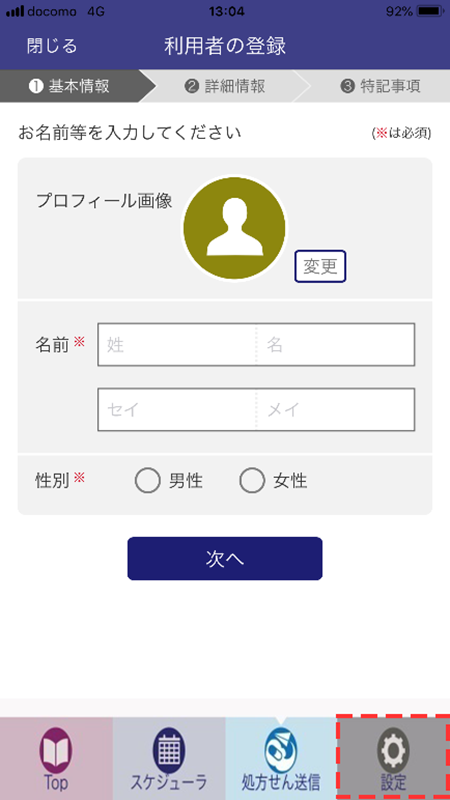The height and width of the screenshot is (800, 450).
Task: Focus the セイ katakana field
Action: (177, 410)
